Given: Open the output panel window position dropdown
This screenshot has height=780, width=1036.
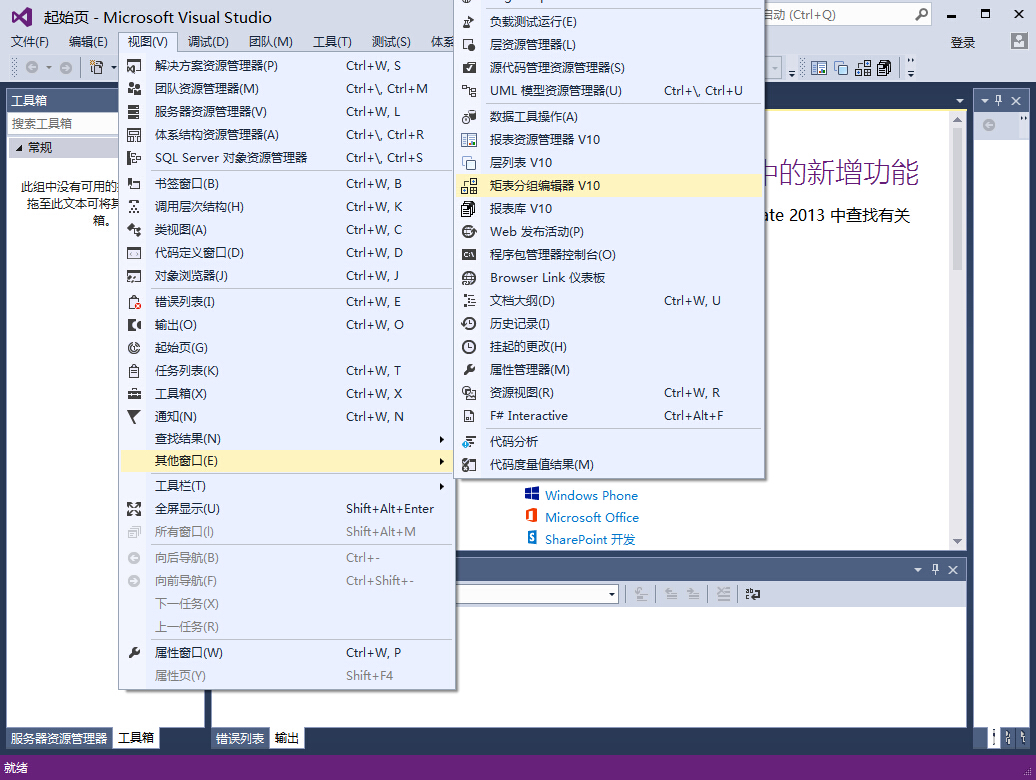Looking at the screenshot, I should coord(918,570).
